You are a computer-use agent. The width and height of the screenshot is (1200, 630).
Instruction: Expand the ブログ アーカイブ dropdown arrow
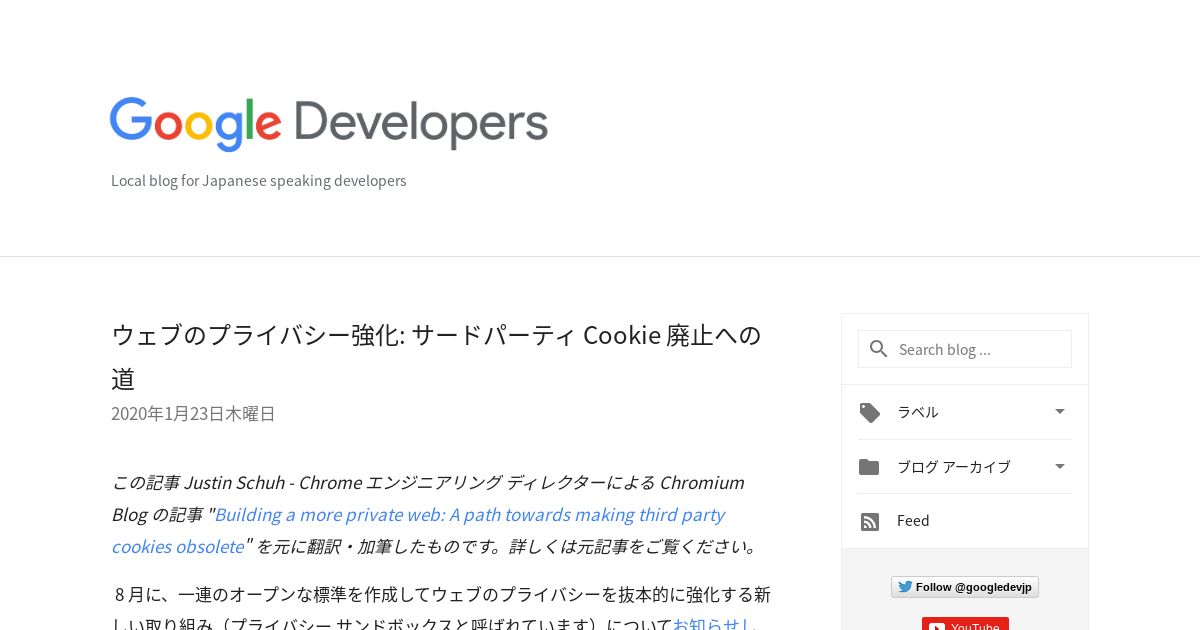tap(1060, 466)
